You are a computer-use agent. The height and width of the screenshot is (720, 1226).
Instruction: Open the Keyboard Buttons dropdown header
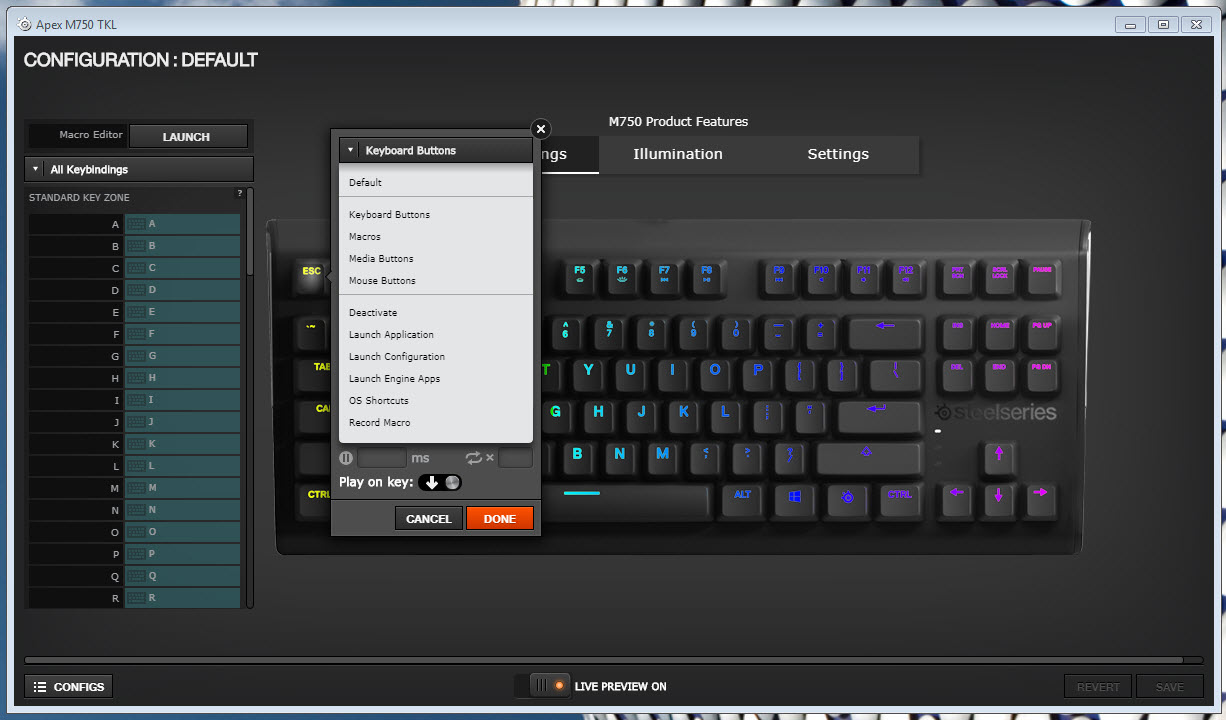tap(436, 150)
